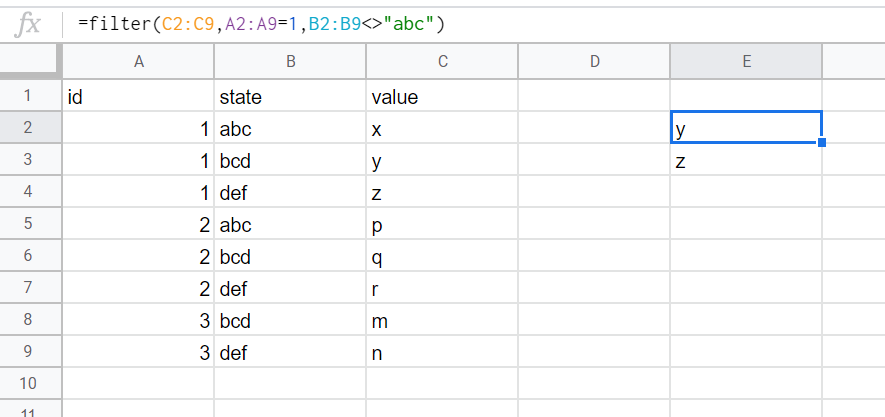Click the "state" header cell

pos(290,97)
